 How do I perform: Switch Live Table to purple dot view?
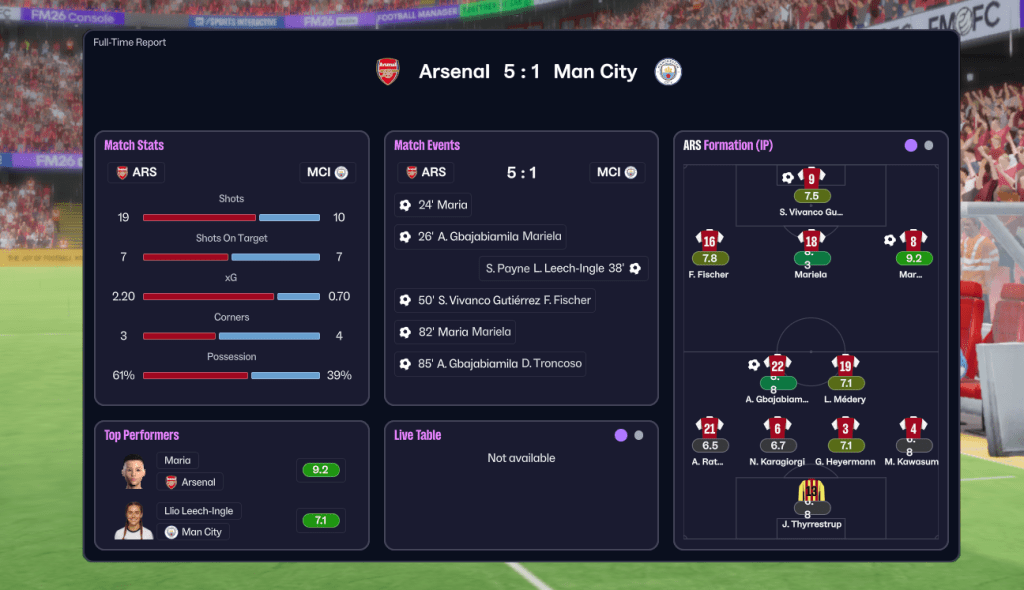621,435
